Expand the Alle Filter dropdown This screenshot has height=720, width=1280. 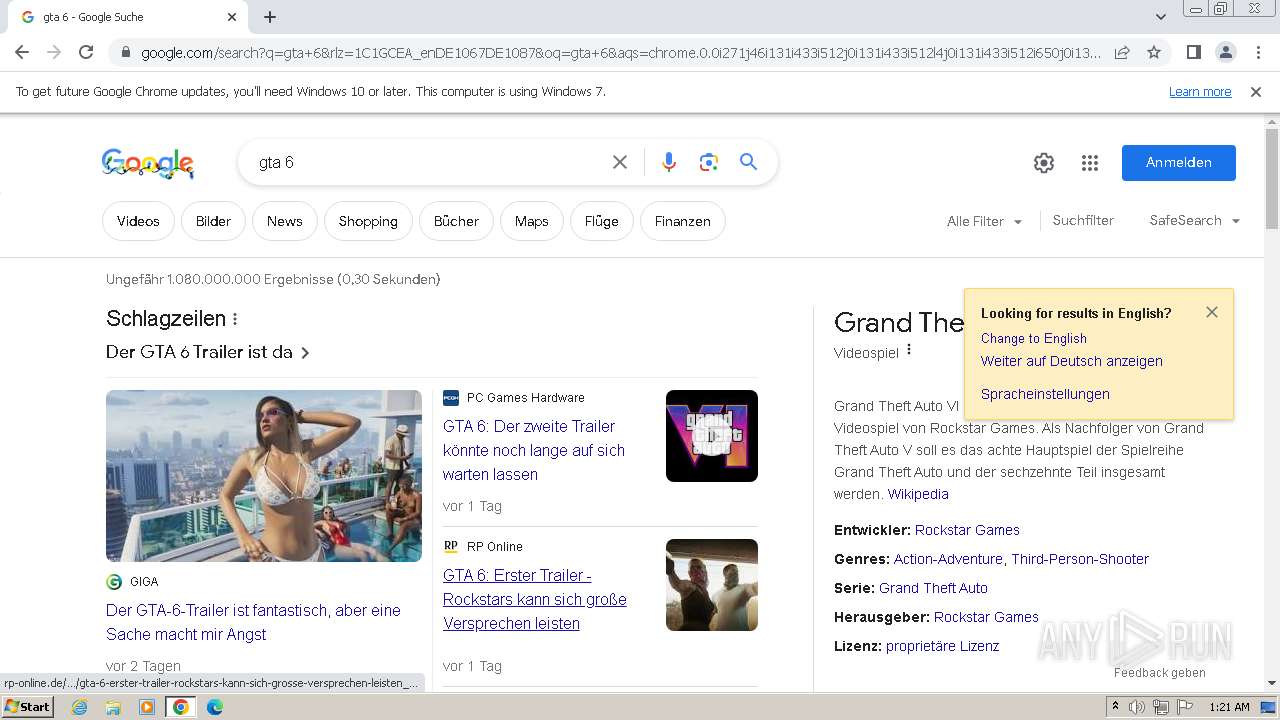point(984,221)
